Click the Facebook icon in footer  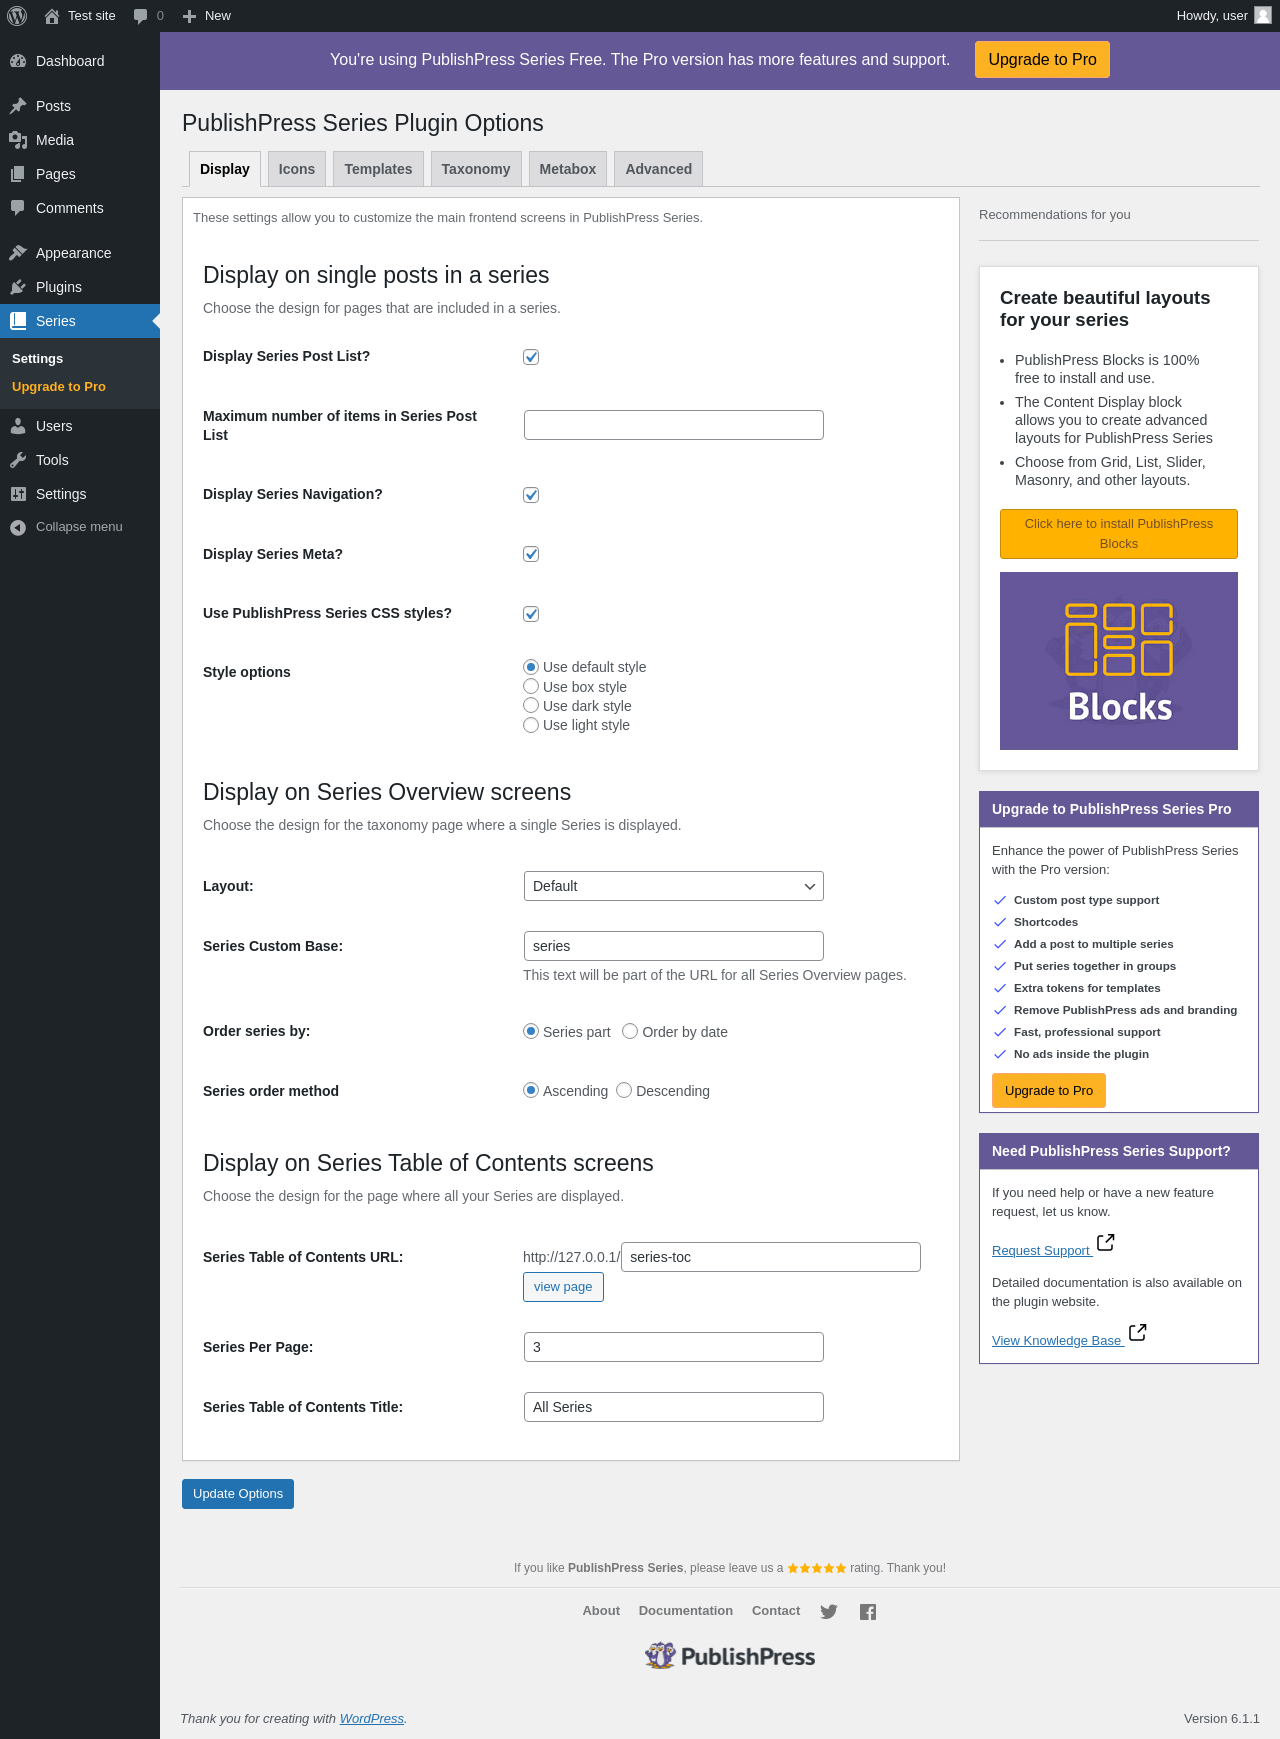coord(868,1611)
